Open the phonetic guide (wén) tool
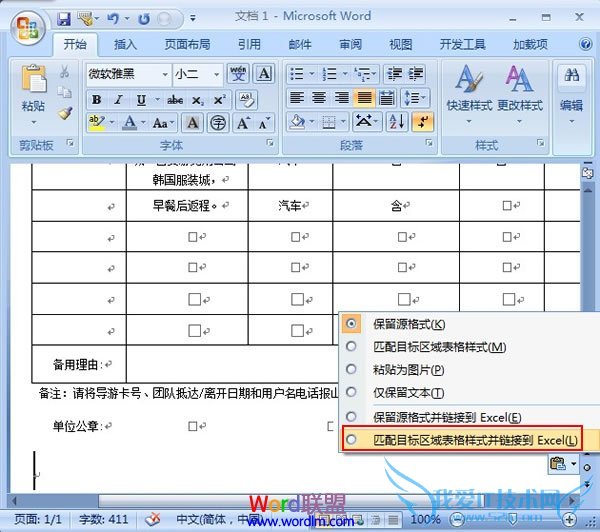The height and width of the screenshot is (532, 600). (238, 73)
